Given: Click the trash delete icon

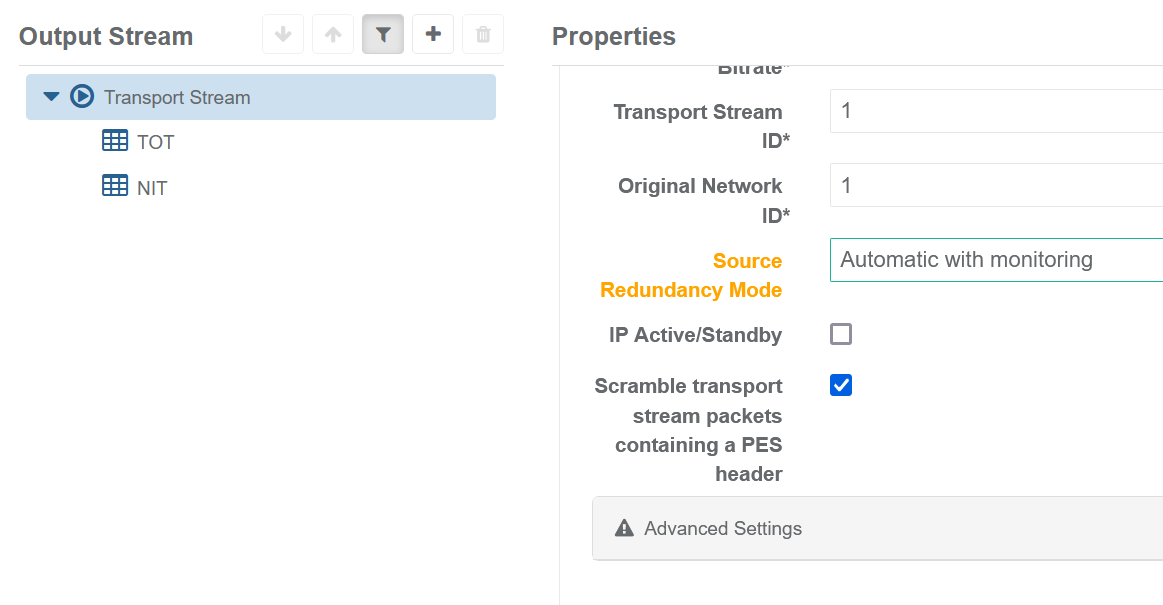Looking at the screenshot, I should 483,35.
